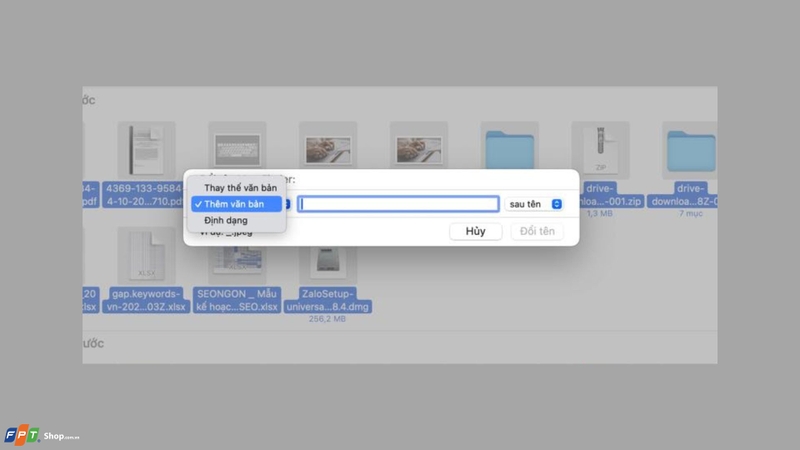Image resolution: width=800 pixels, height=450 pixels.
Task: Click the '7 mục' item count label
Action: pos(691,213)
